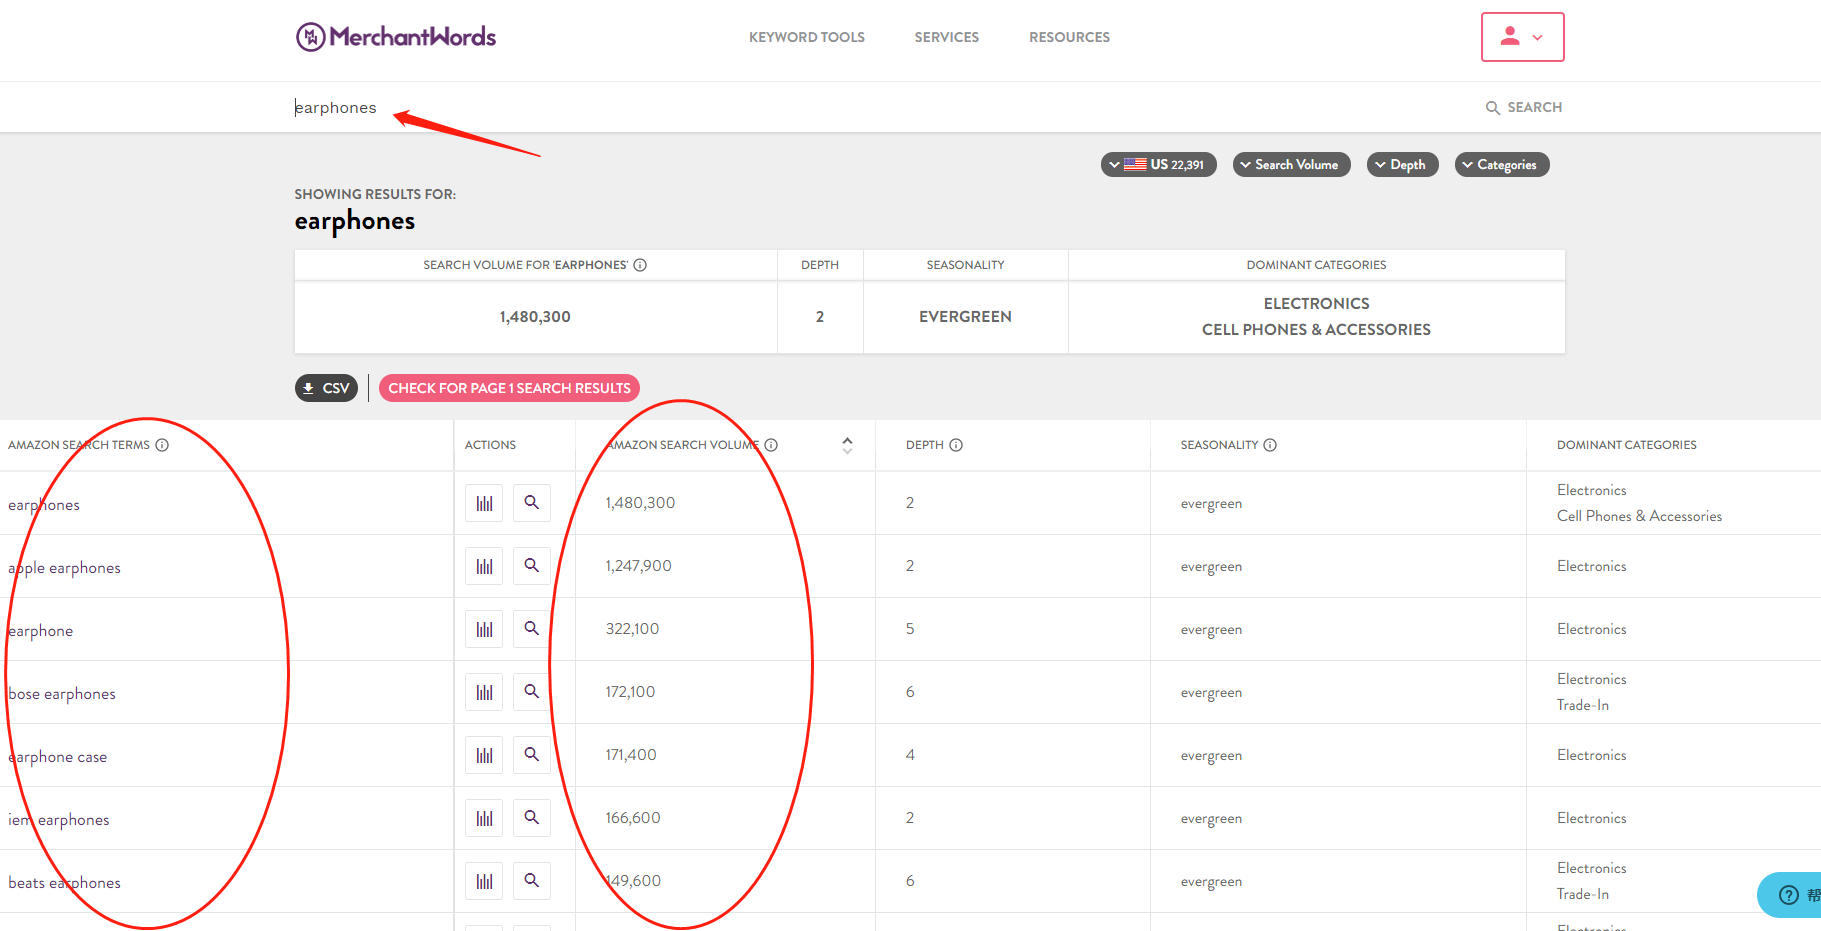Click the 1,247,900 search volume value

(638, 566)
